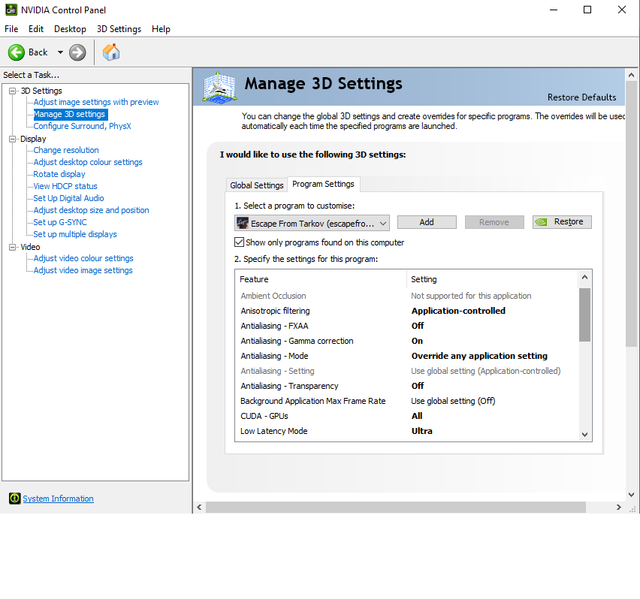Open Rotate display page
This screenshot has height=599, width=640.
click(59, 174)
